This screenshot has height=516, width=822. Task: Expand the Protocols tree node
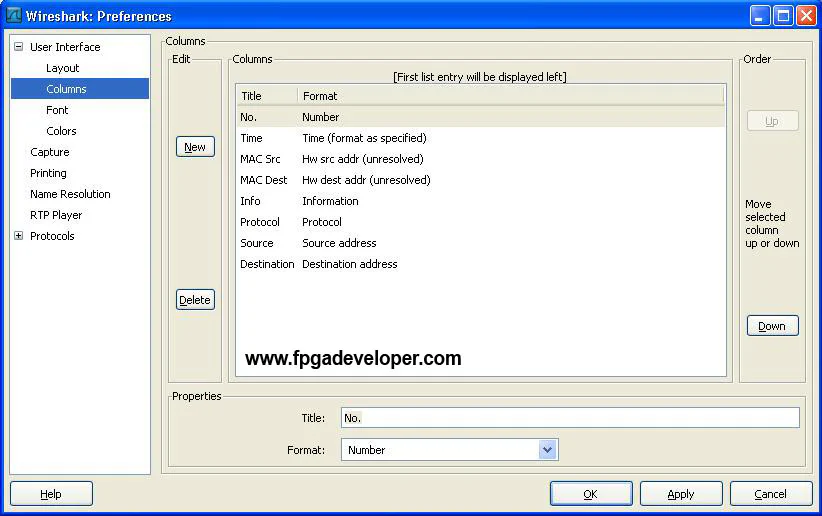click(x=18, y=236)
